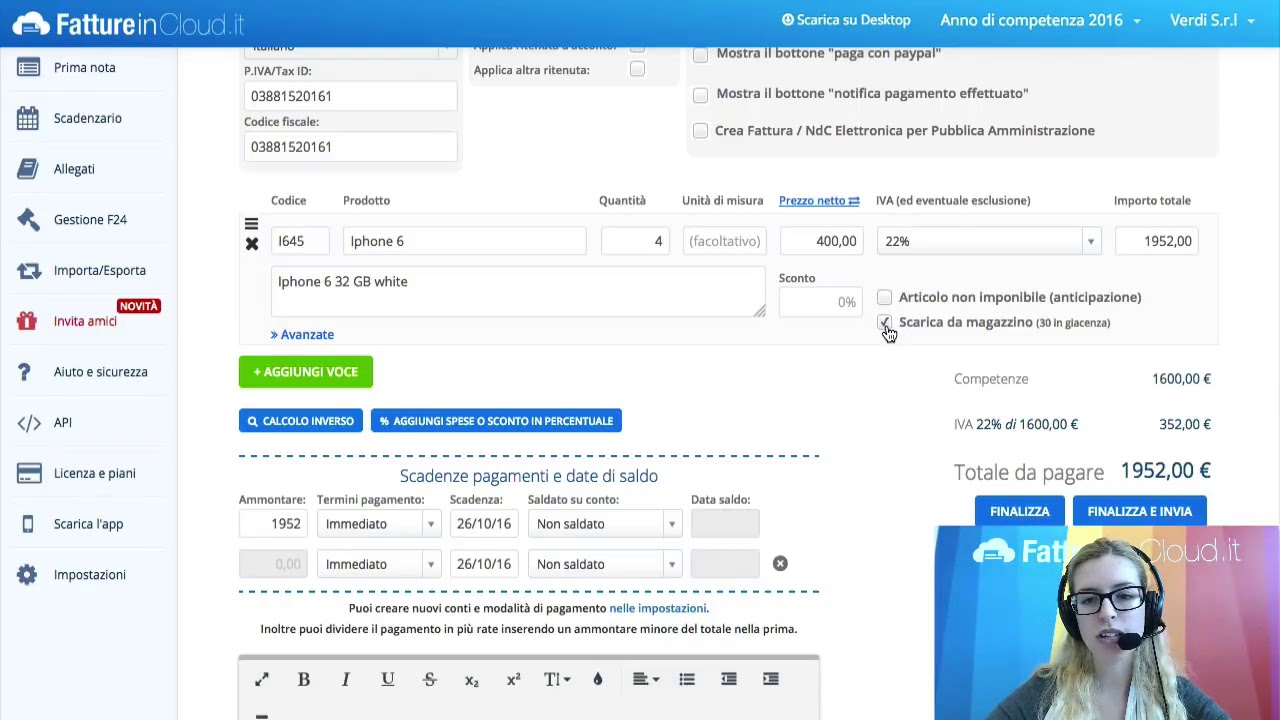This screenshot has width=1280, height=720.
Task: Open Impostazioni gear icon
Action: [28, 575]
